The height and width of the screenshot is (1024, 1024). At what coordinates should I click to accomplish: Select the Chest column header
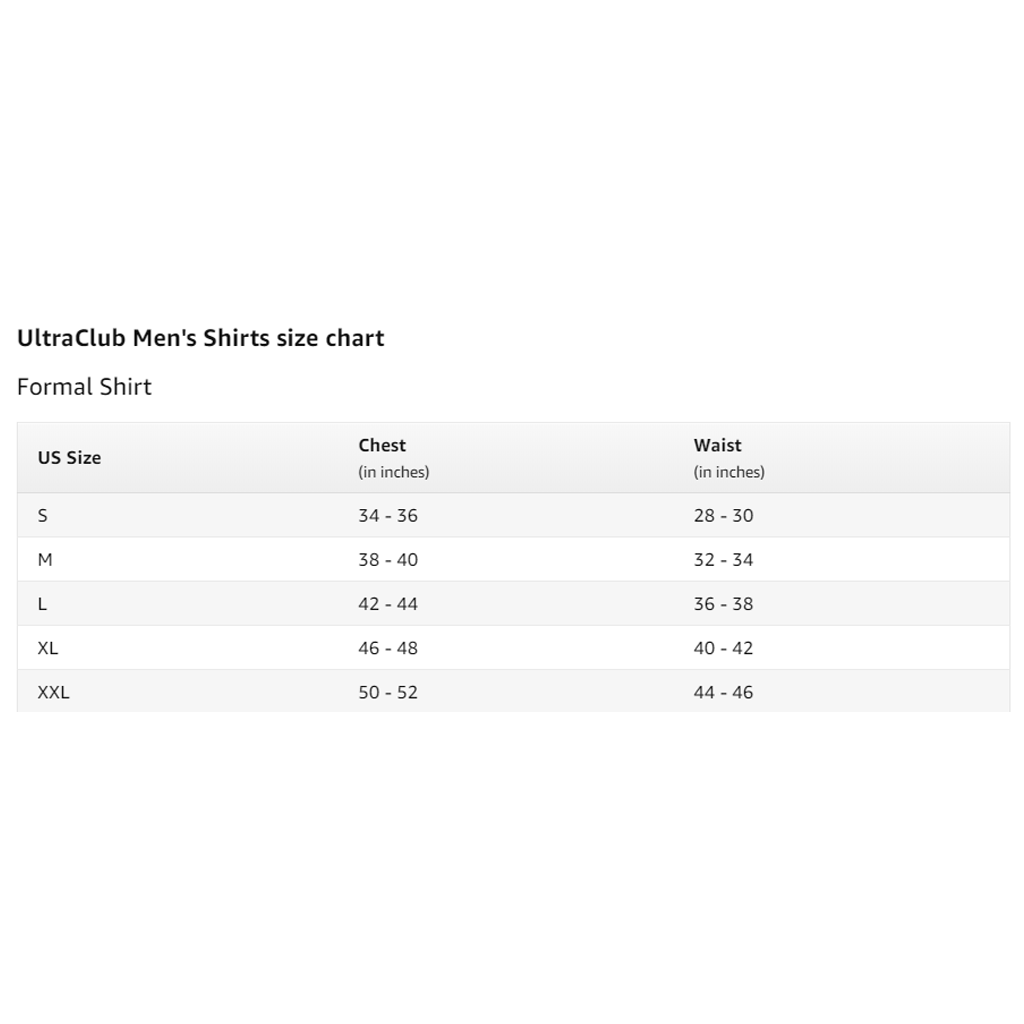click(x=382, y=446)
